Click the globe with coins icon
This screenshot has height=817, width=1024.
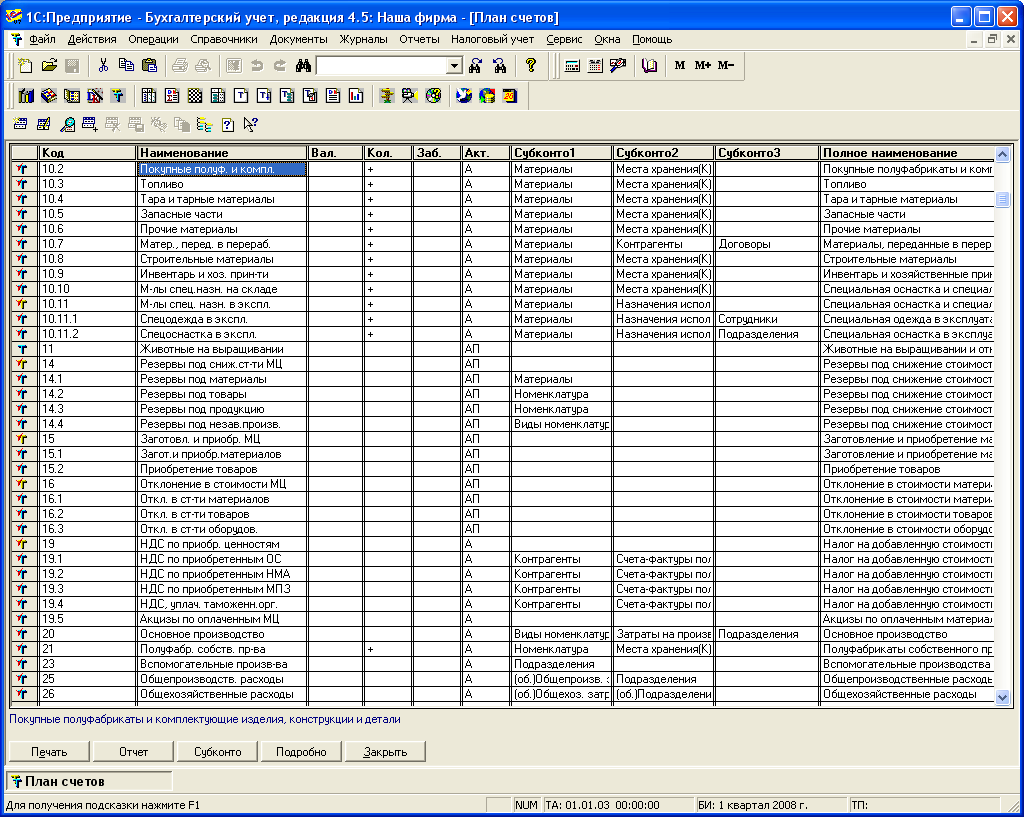(x=487, y=96)
